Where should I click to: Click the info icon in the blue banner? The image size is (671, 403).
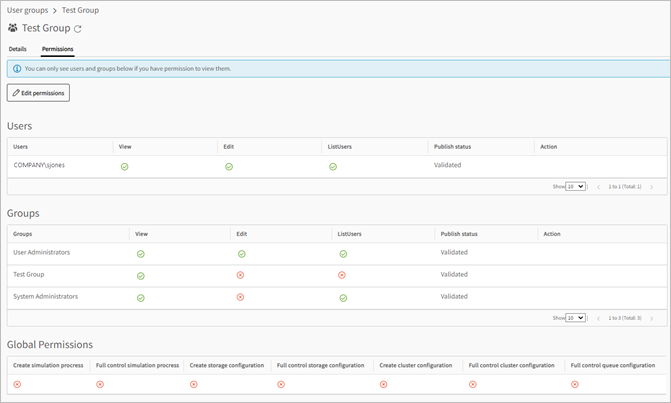17,69
